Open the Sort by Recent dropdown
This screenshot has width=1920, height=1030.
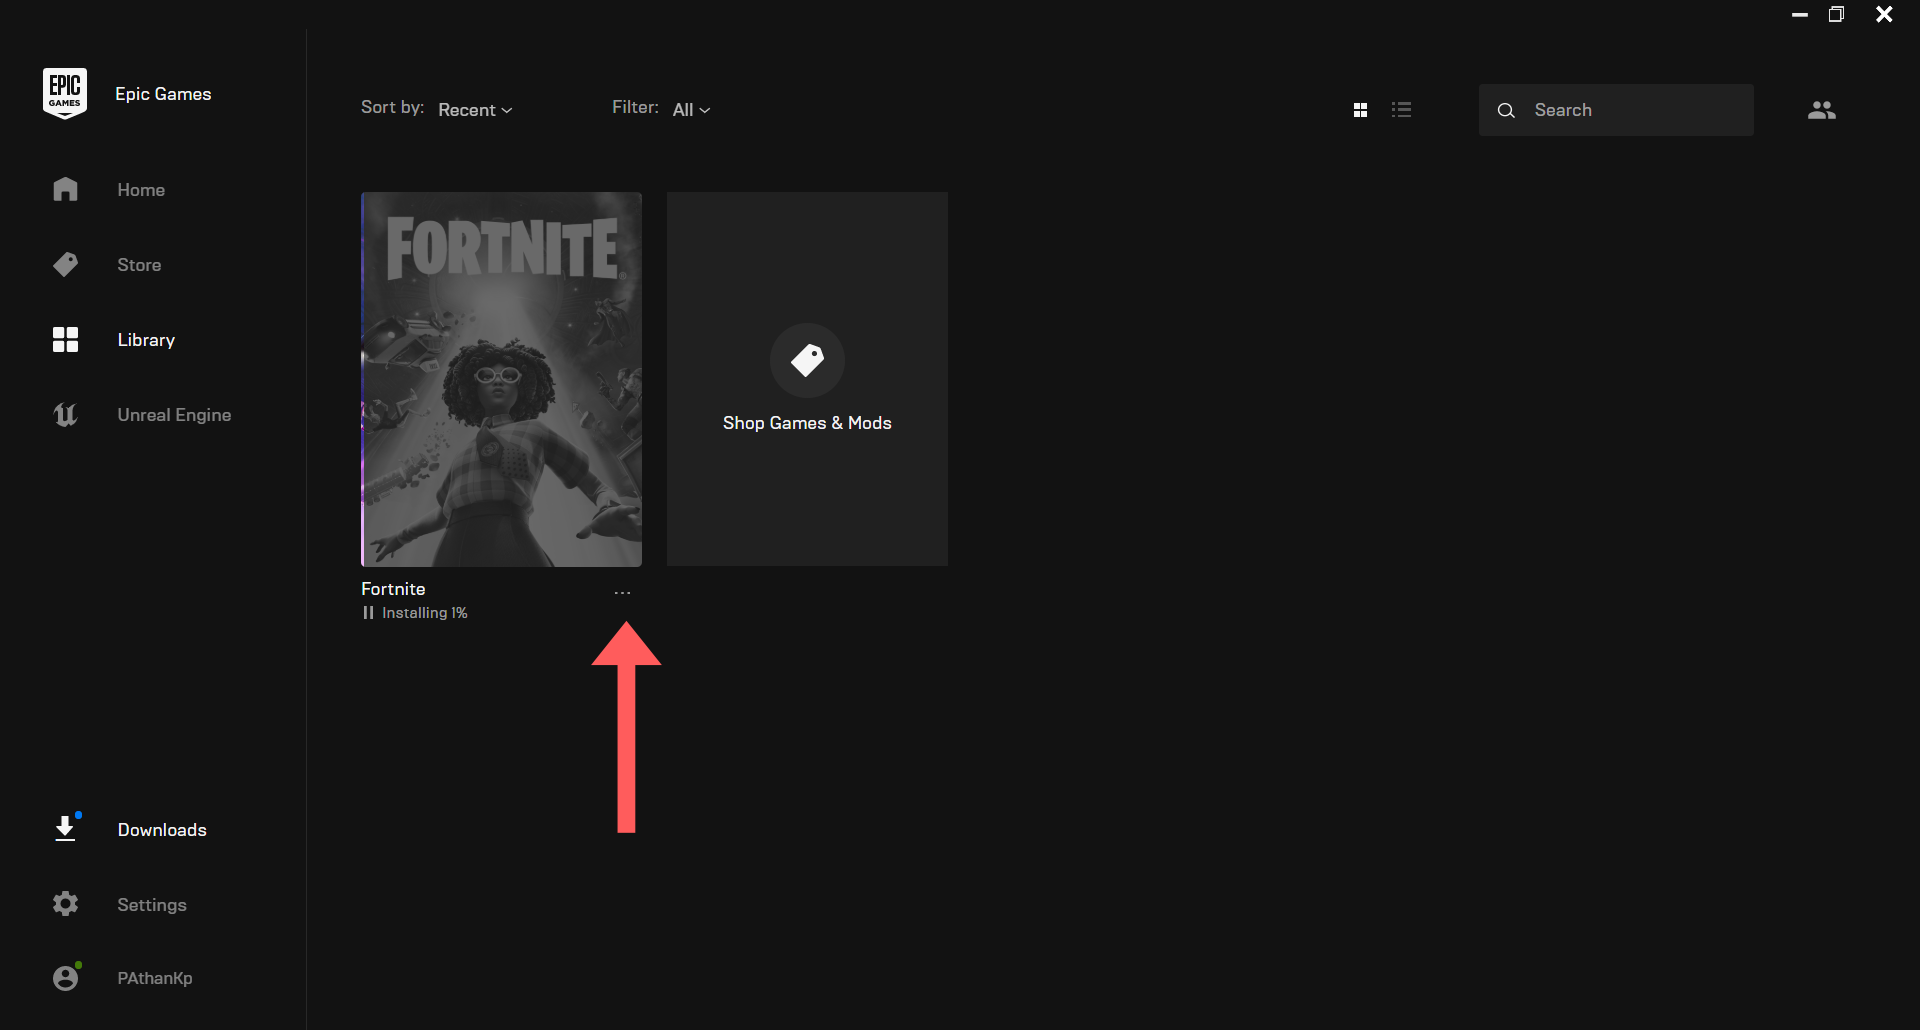(474, 109)
